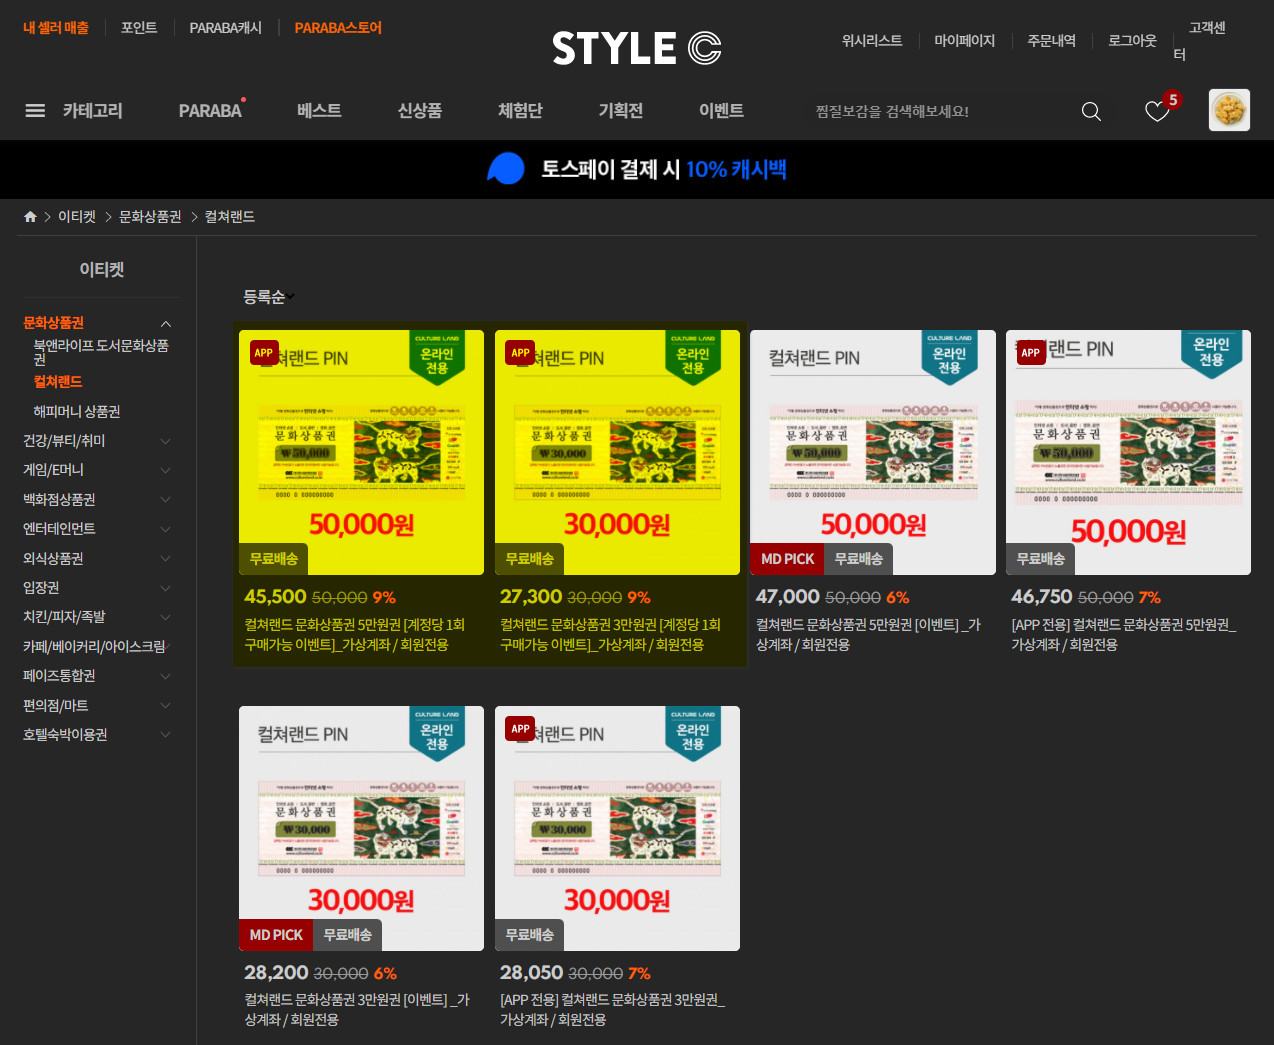Open 북앤라이프 도서문화상품권 subcategory
This screenshot has height=1045, width=1274.
(x=100, y=352)
